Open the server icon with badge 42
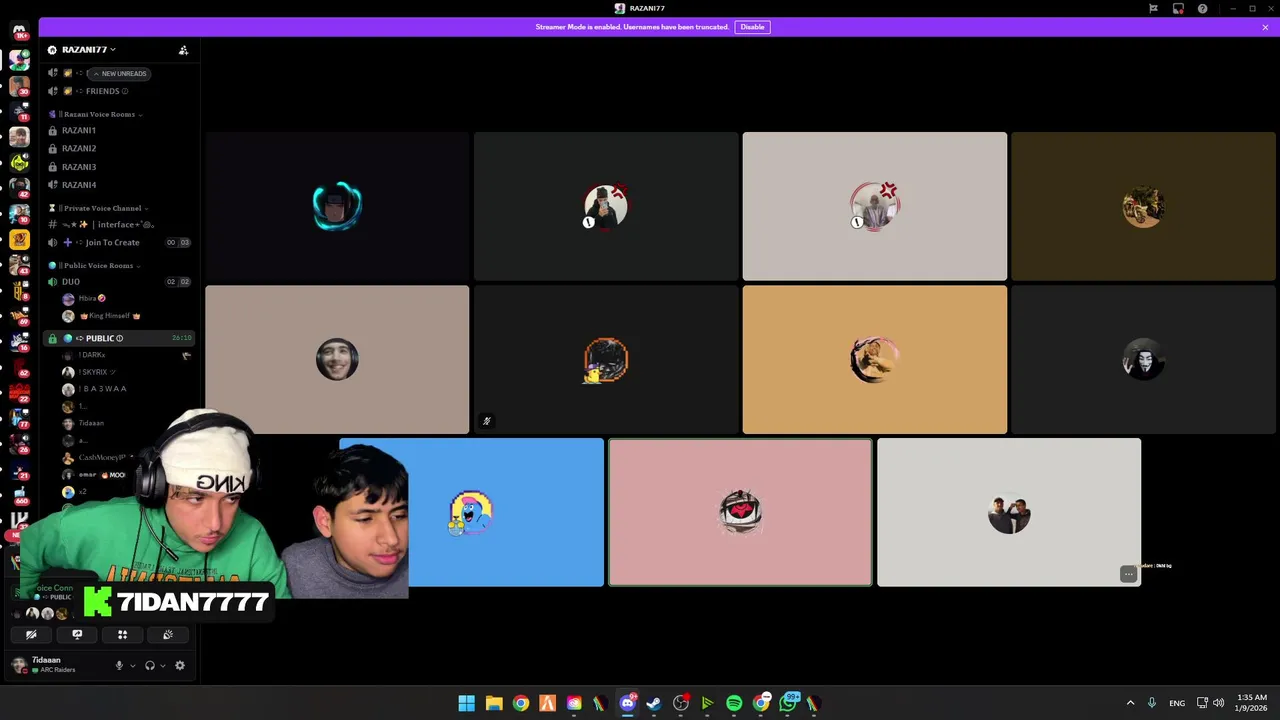1280x720 pixels. (19, 186)
